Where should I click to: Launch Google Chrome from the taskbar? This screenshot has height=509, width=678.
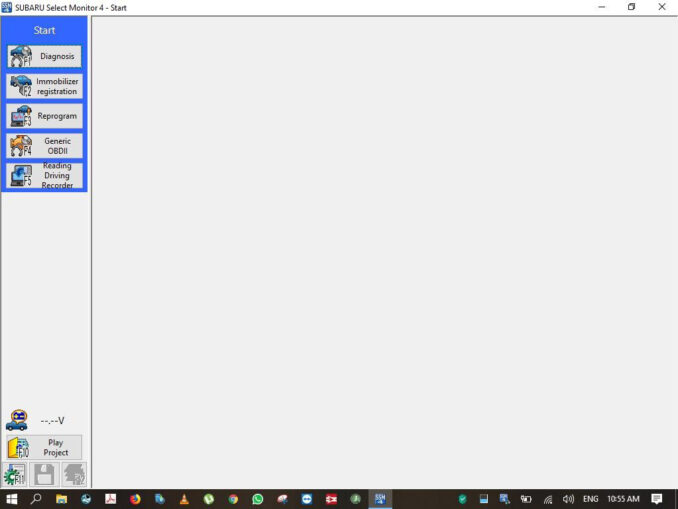click(x=233, y=498)
